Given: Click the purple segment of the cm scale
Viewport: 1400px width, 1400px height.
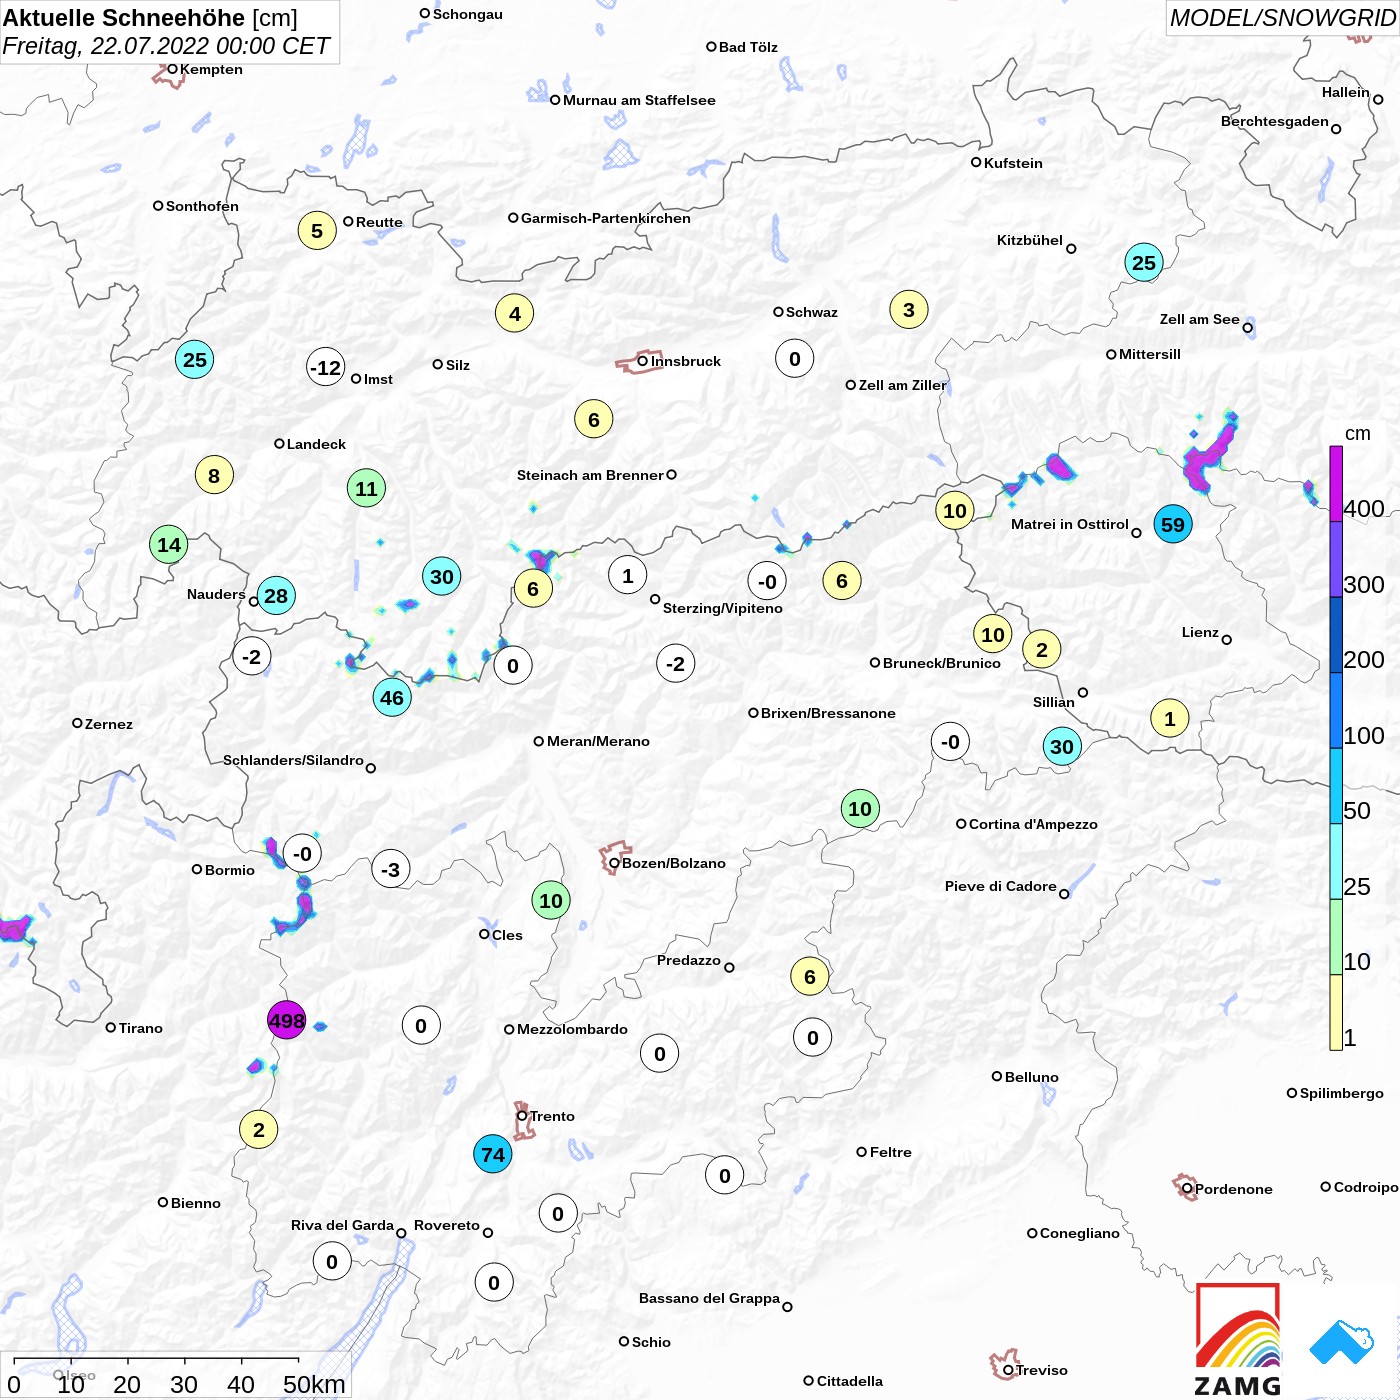Looking at the screenshot, I should coord(1336,560).
